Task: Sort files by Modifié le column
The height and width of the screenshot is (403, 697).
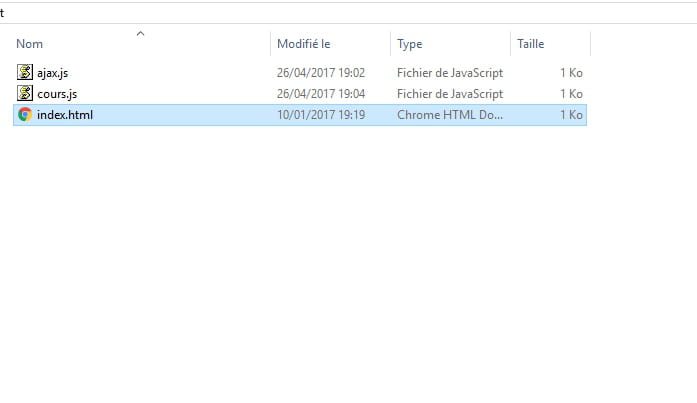Action: tap(304, 44)
